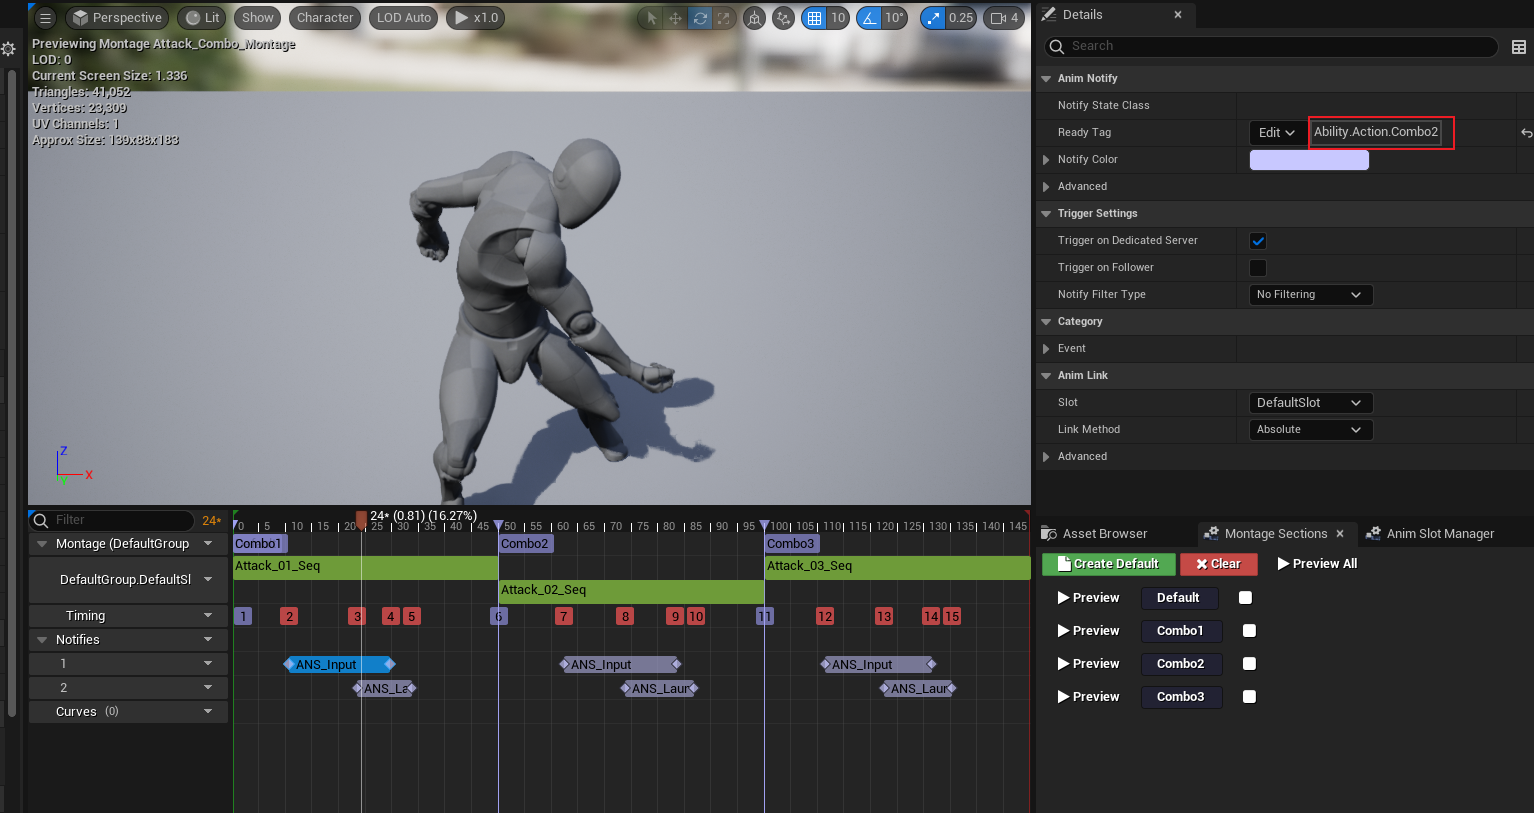Check the Combo2 section checkbox
The image size is (1534, 813).
coord(1249,664)
